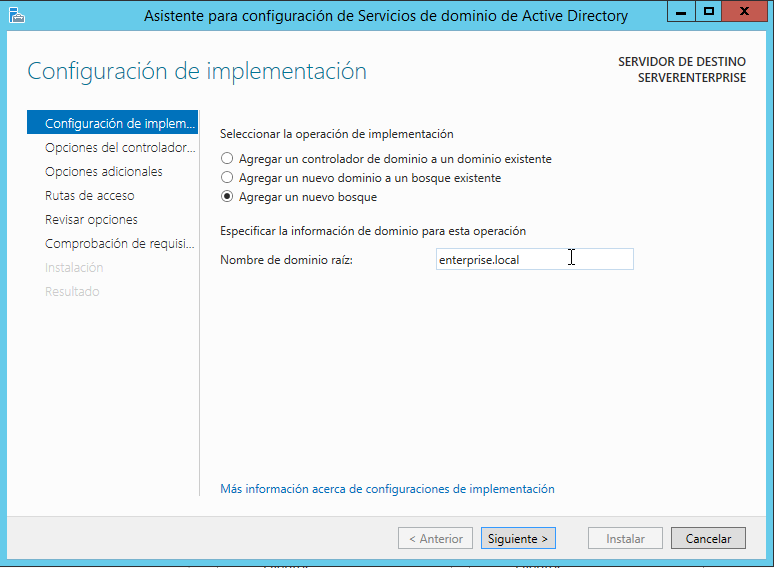Cancel the wizard with 'Cancelar'

click(708, 538)
